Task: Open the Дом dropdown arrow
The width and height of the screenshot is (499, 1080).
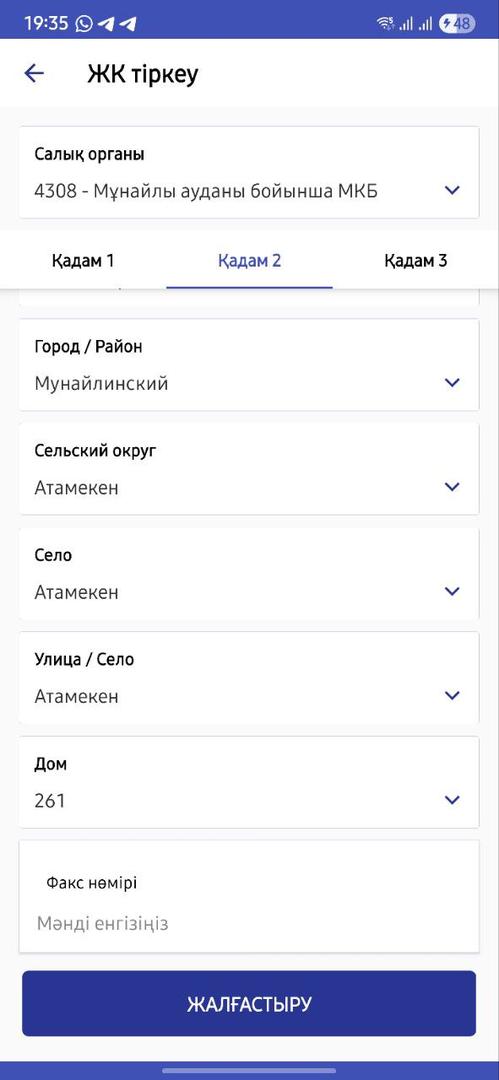Action: [x=452, y=800]
